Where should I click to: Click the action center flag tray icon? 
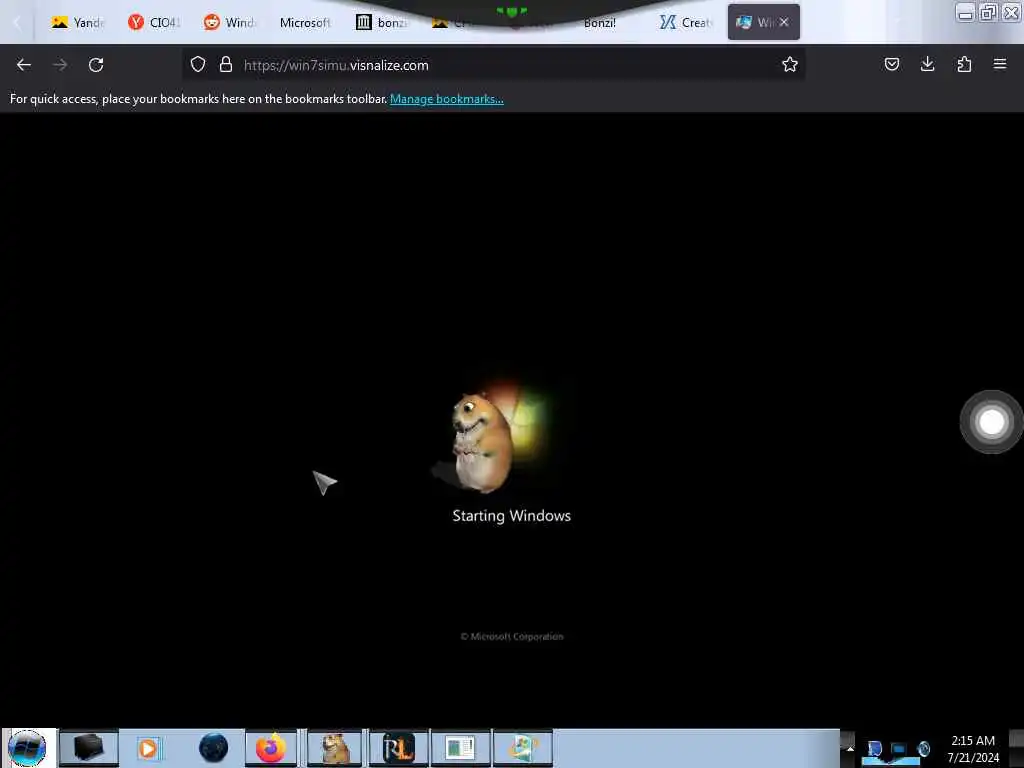click(x=874, y=749)
